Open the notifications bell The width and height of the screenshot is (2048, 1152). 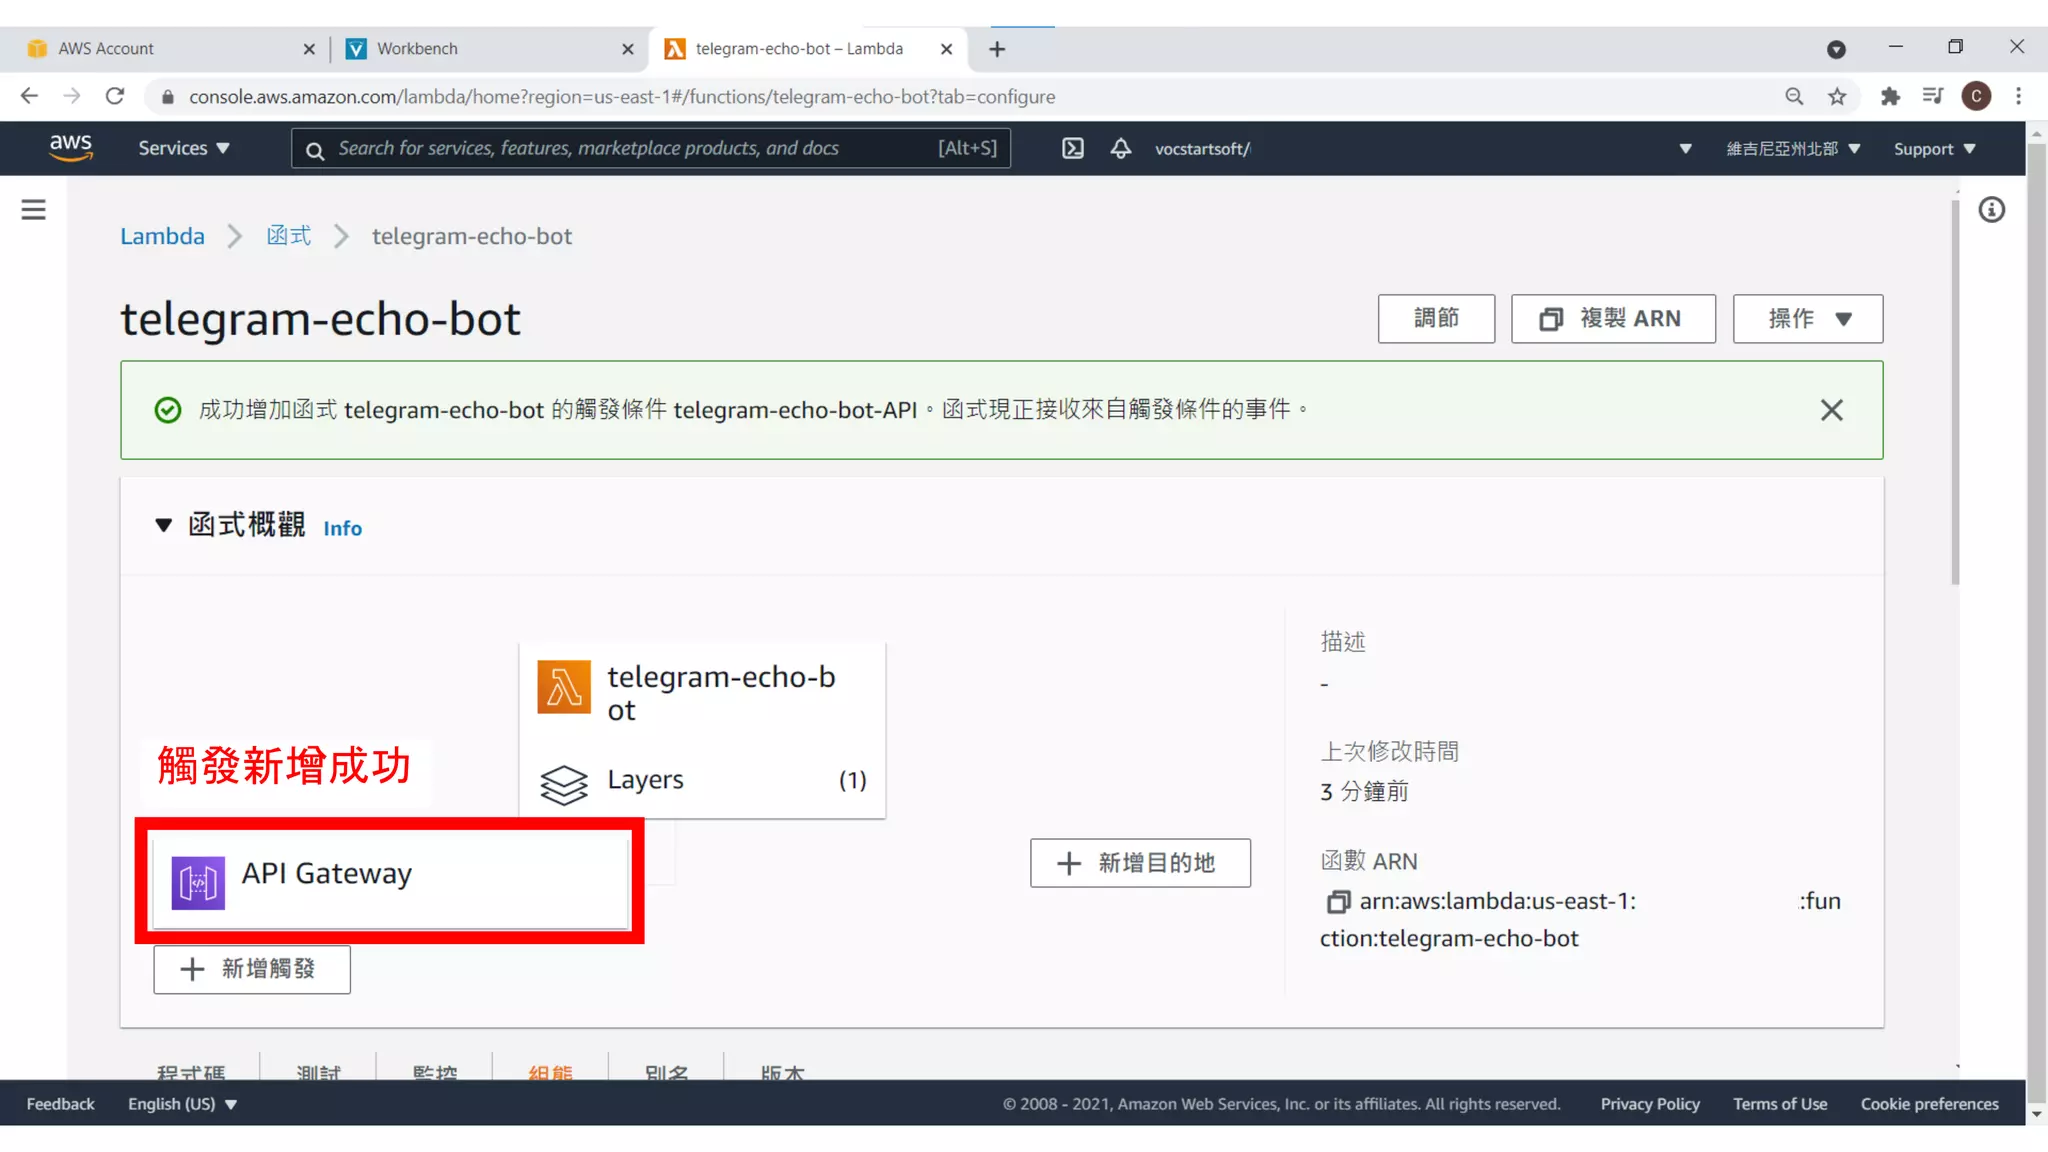pyautogui.click(x=1120, y=149)
